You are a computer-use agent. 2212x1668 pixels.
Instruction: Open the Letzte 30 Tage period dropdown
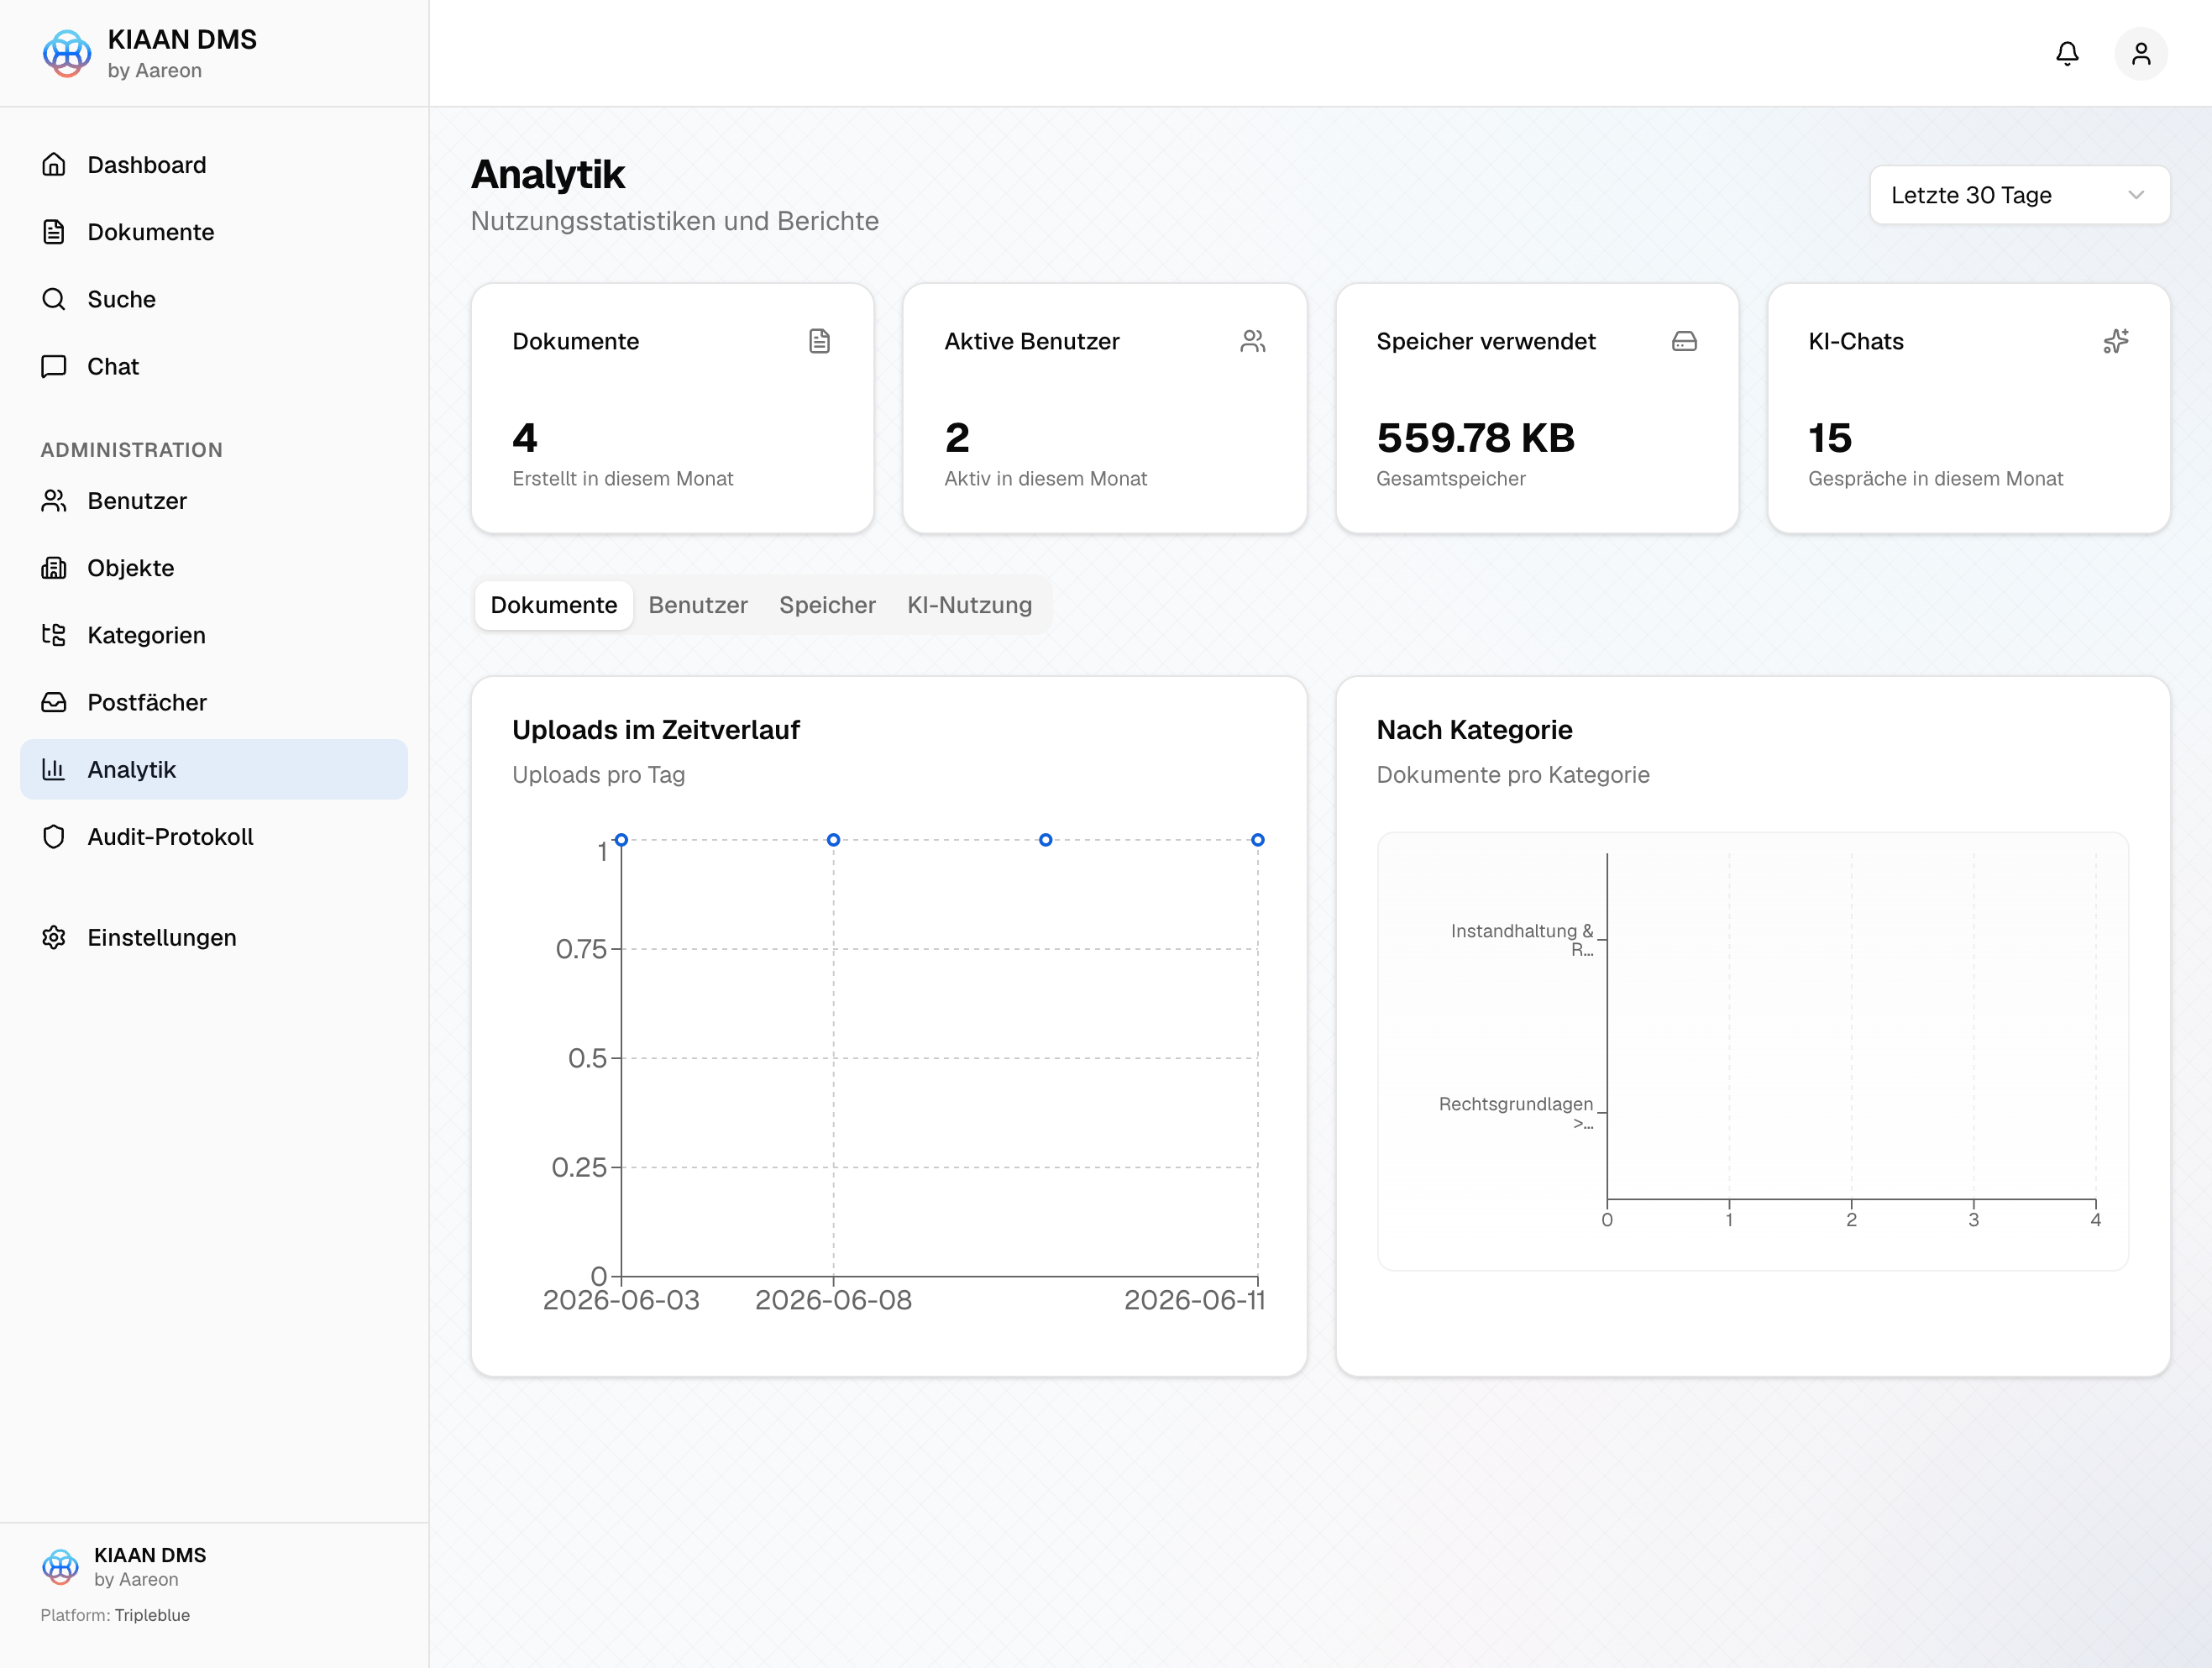2019,195
